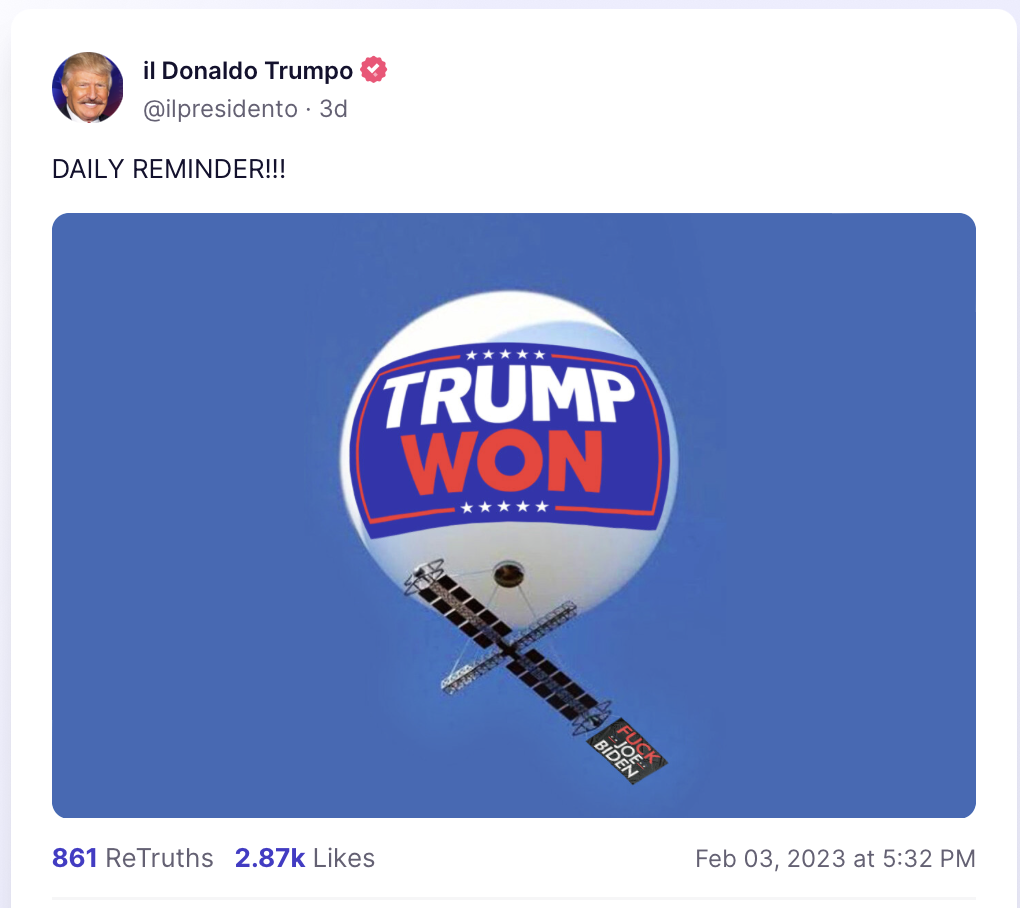This screenshot has height=908, width=1020.
Task: Click the 2.87k likes number
Action: click(270, 858)
